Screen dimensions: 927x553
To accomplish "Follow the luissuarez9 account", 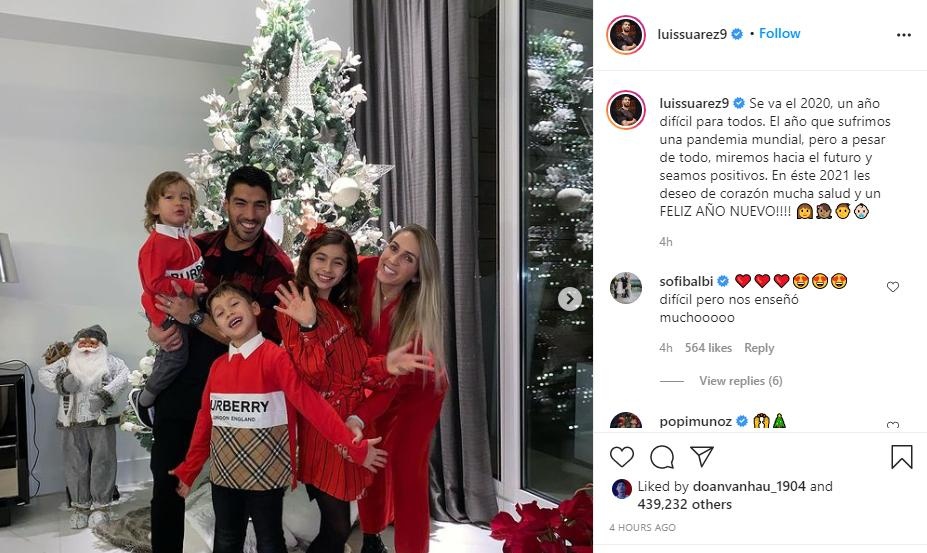I will [x=779, y=34].
